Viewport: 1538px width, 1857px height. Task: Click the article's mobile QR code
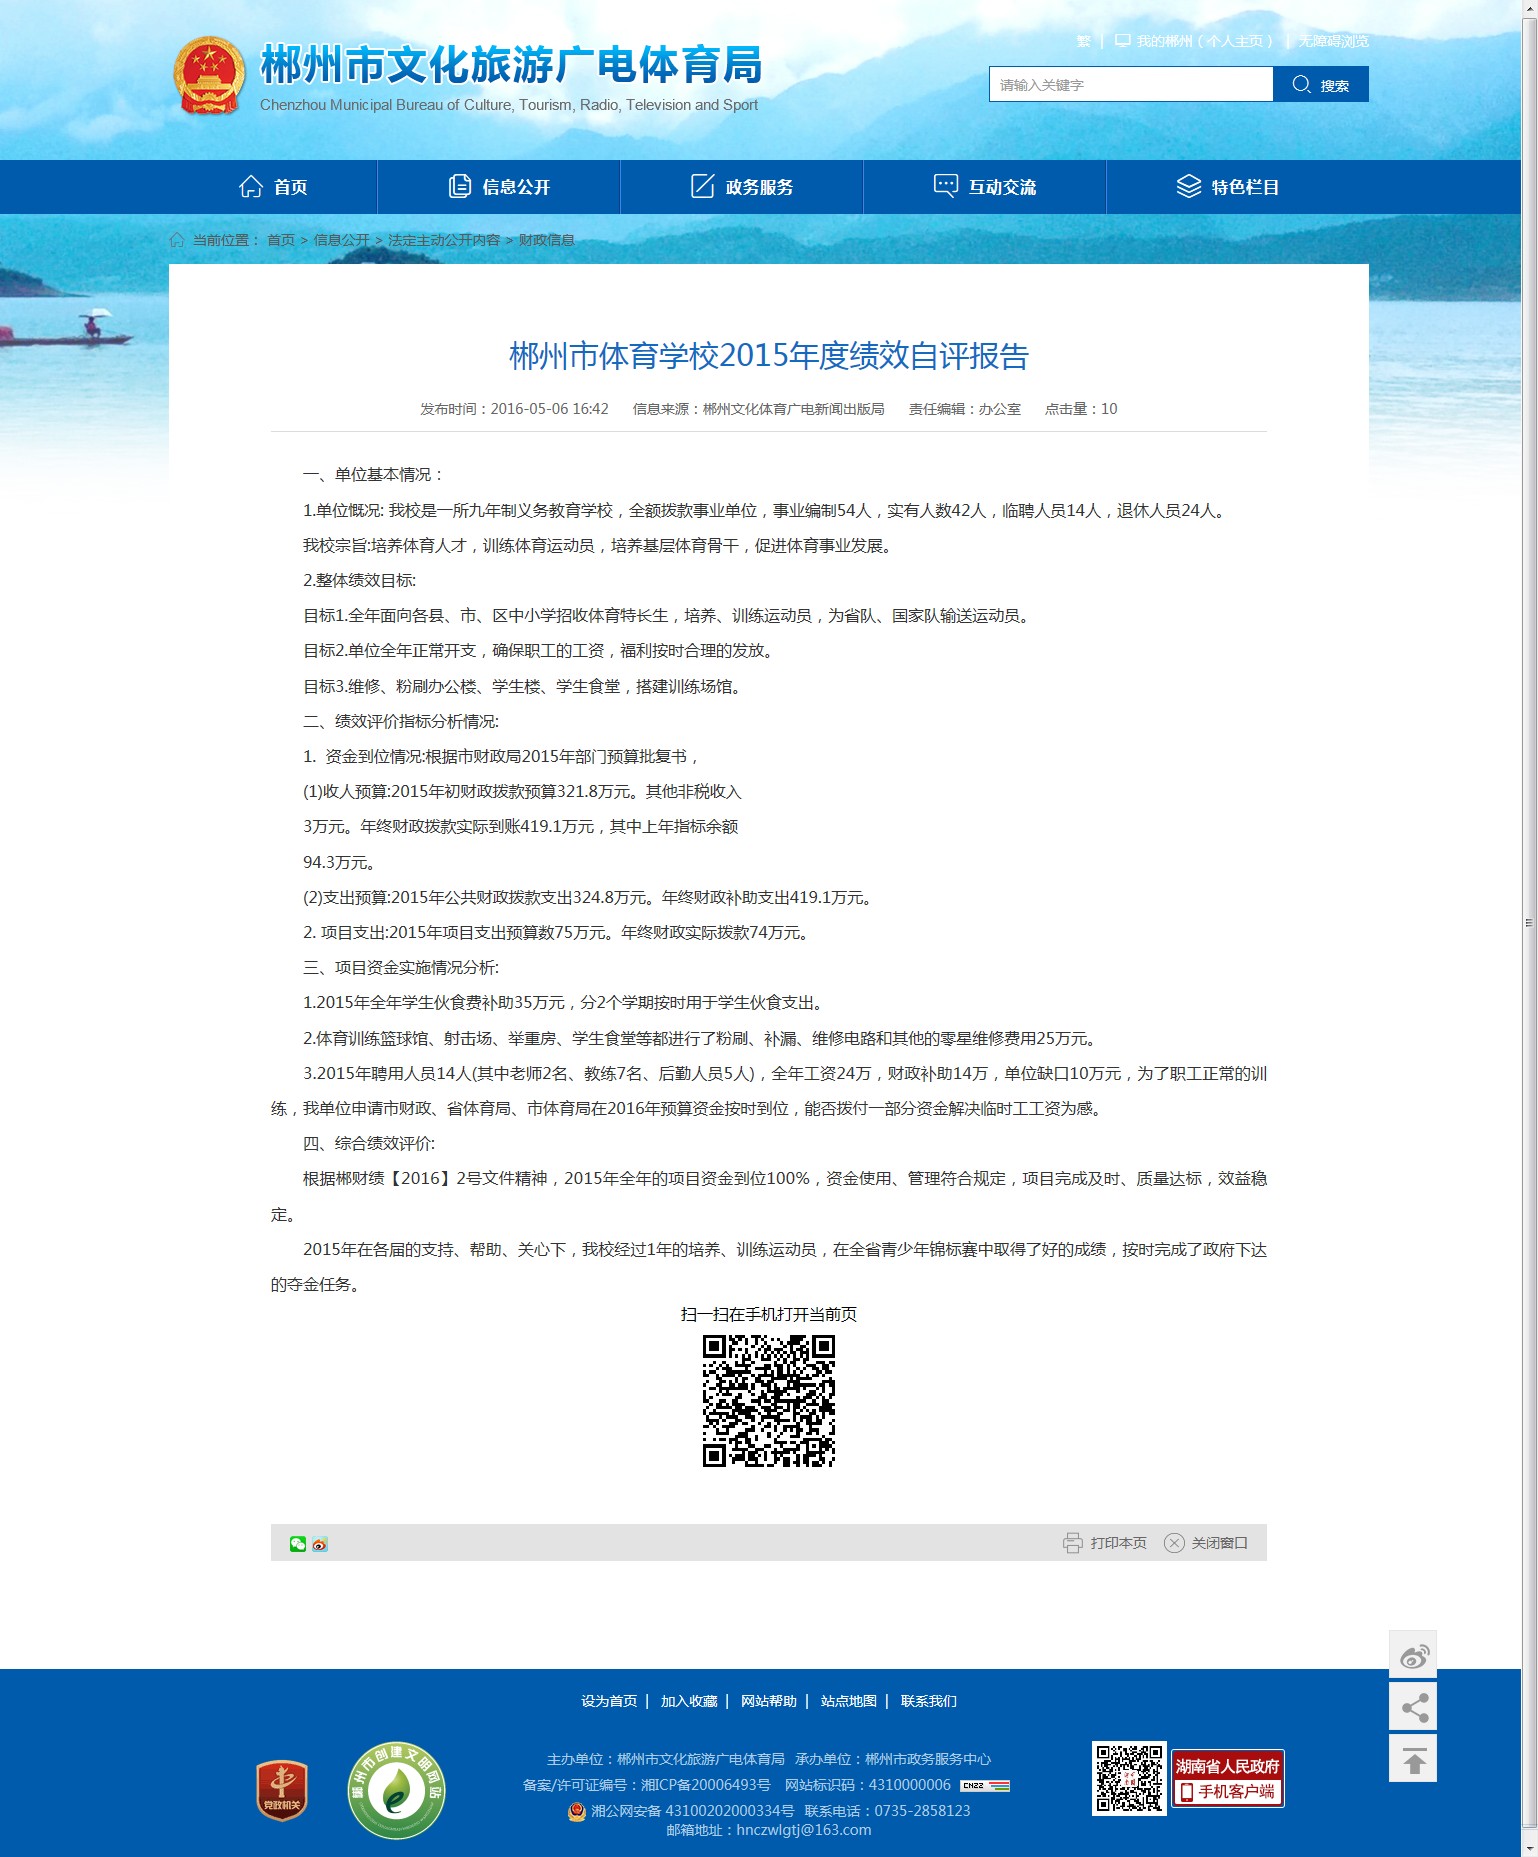769,1401
